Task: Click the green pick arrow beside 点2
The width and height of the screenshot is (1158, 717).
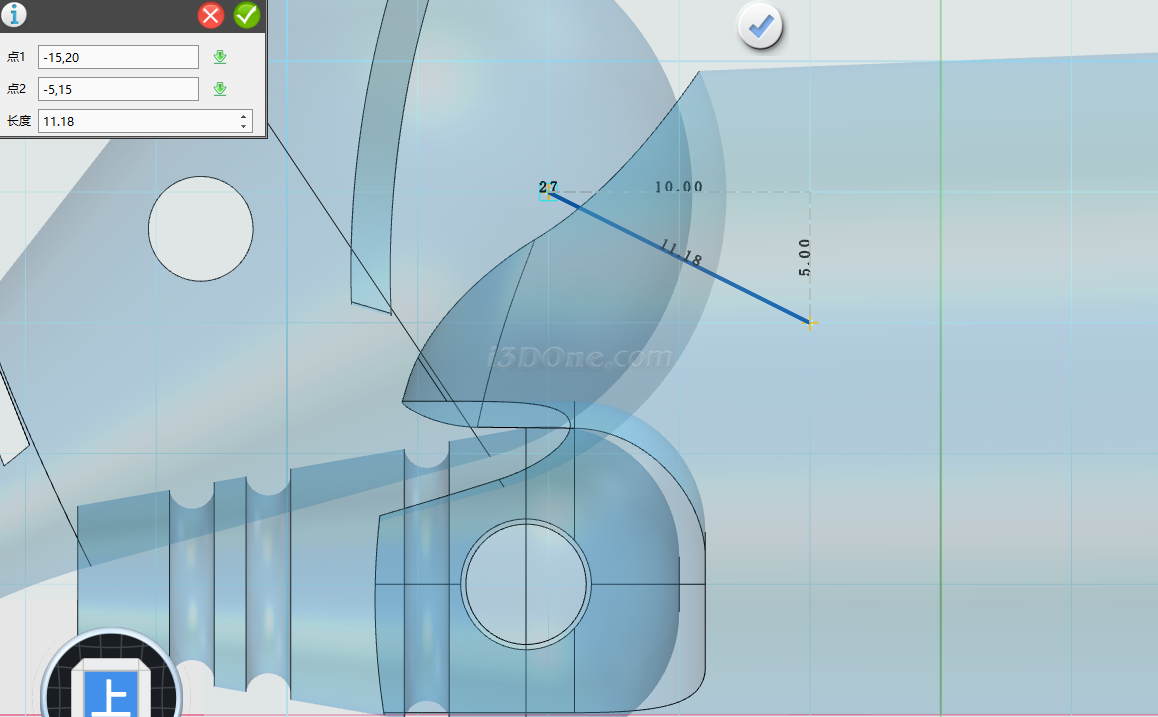Action: point(220,89)
